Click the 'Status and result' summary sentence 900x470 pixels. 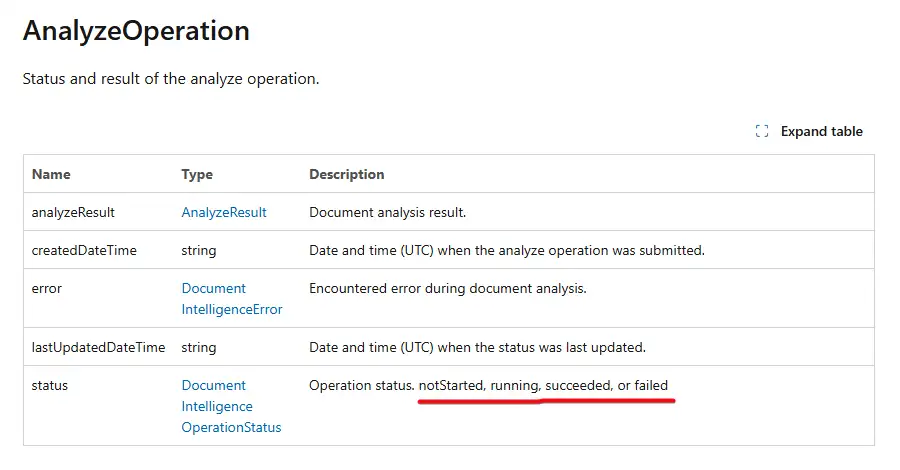coord(171,79)
